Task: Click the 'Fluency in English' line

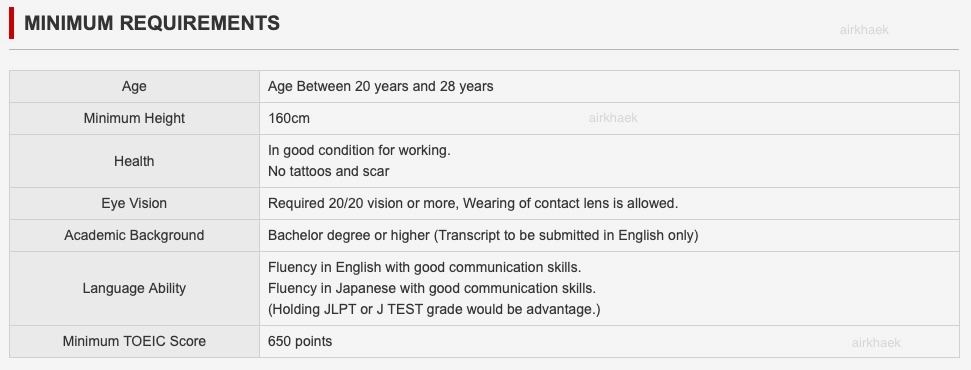Action: 424,268
